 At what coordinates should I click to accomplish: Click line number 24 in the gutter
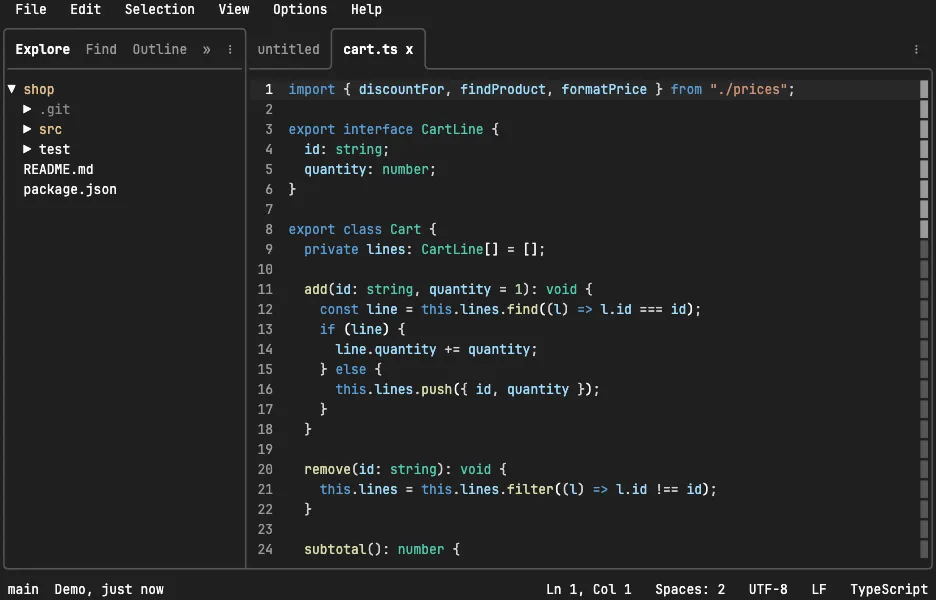pyautogui.click(x=265, y=549)
